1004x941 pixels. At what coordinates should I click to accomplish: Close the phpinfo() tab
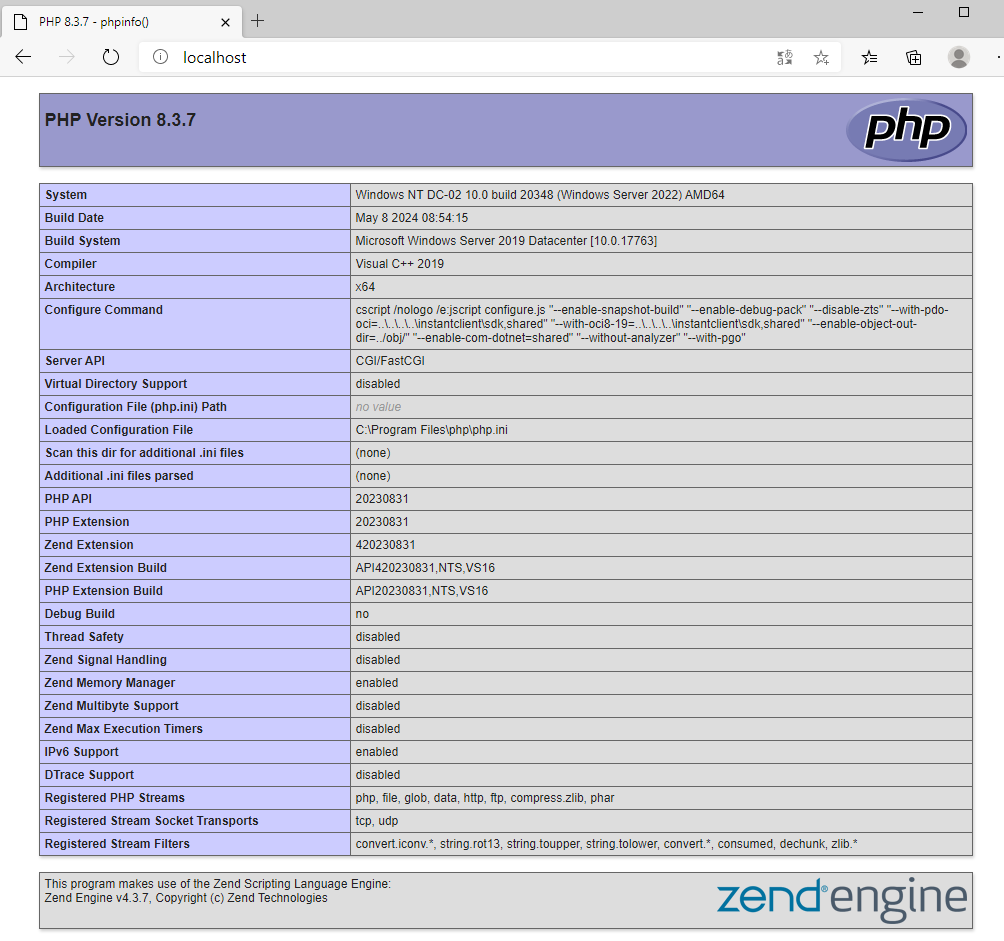tap(225, 22)
